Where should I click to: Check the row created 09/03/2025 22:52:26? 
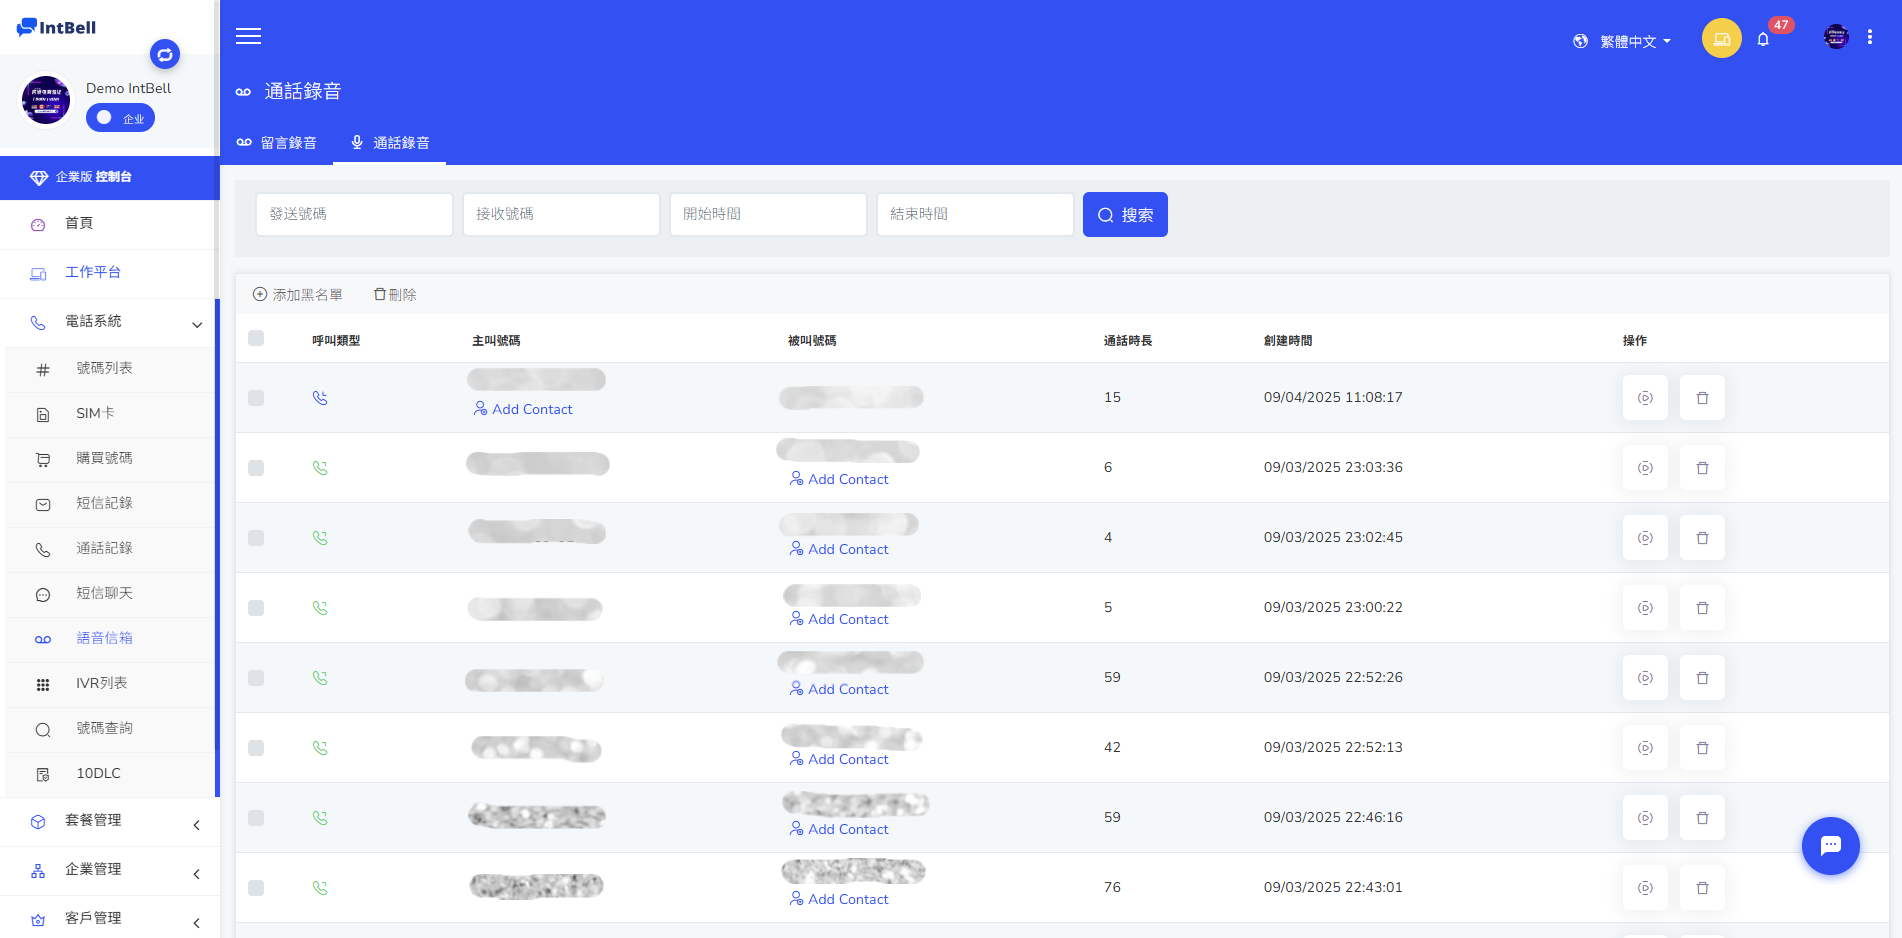pos(256,678)
